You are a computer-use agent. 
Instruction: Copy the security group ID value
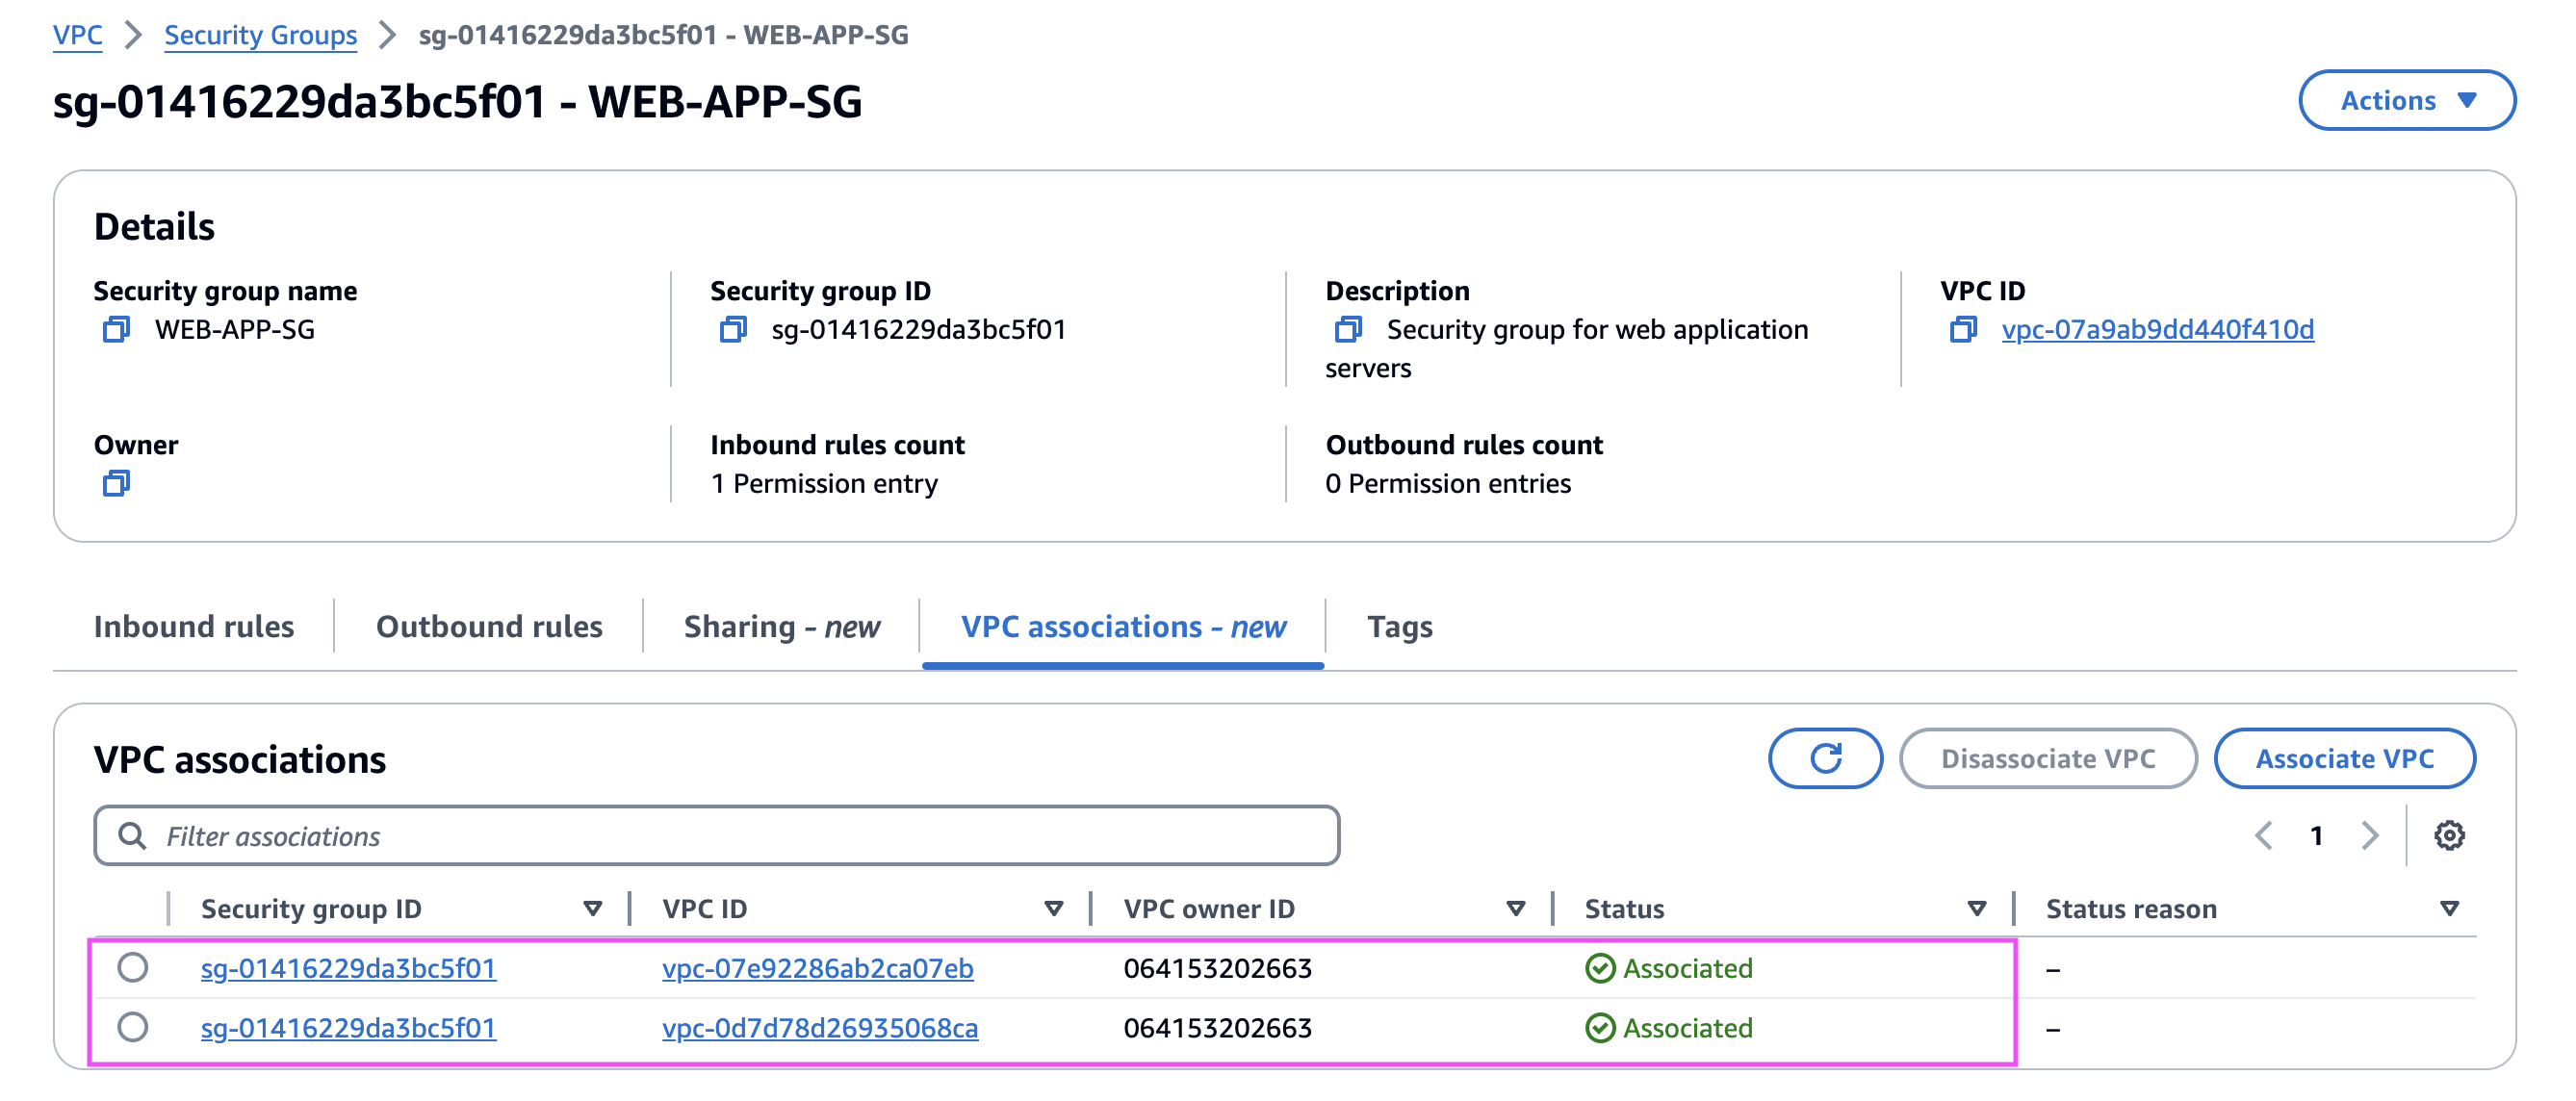click(x=732, y=329)
